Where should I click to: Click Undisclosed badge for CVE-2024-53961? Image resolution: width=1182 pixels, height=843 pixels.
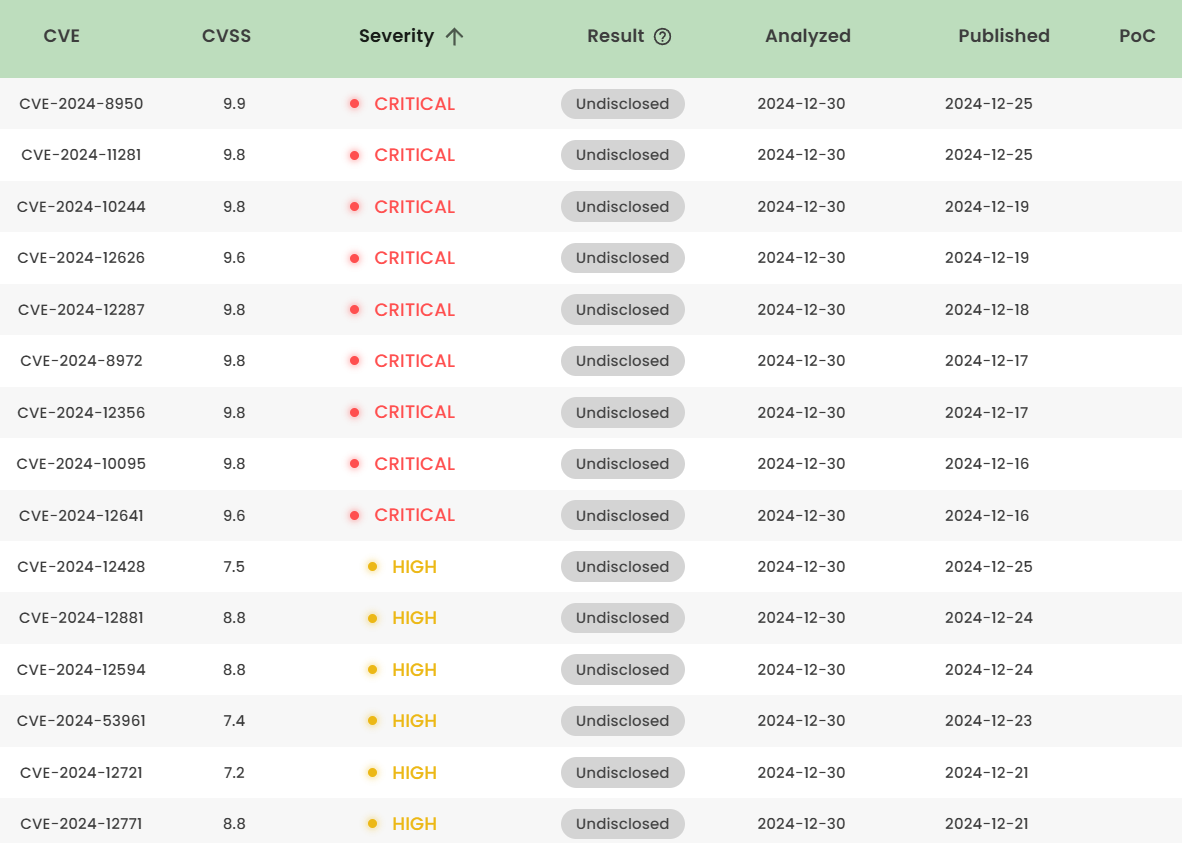tap(623, 721)
